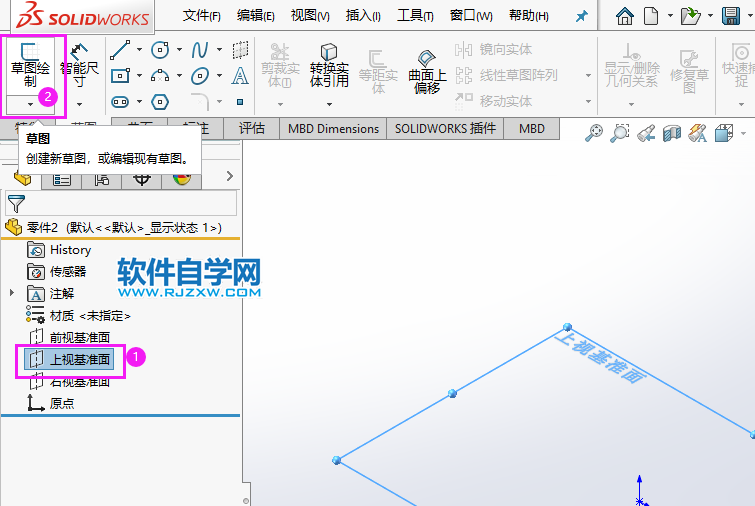Switch to the 评估 tab
The width and height of the screenshot is (755, 506).
click(251, 129)
